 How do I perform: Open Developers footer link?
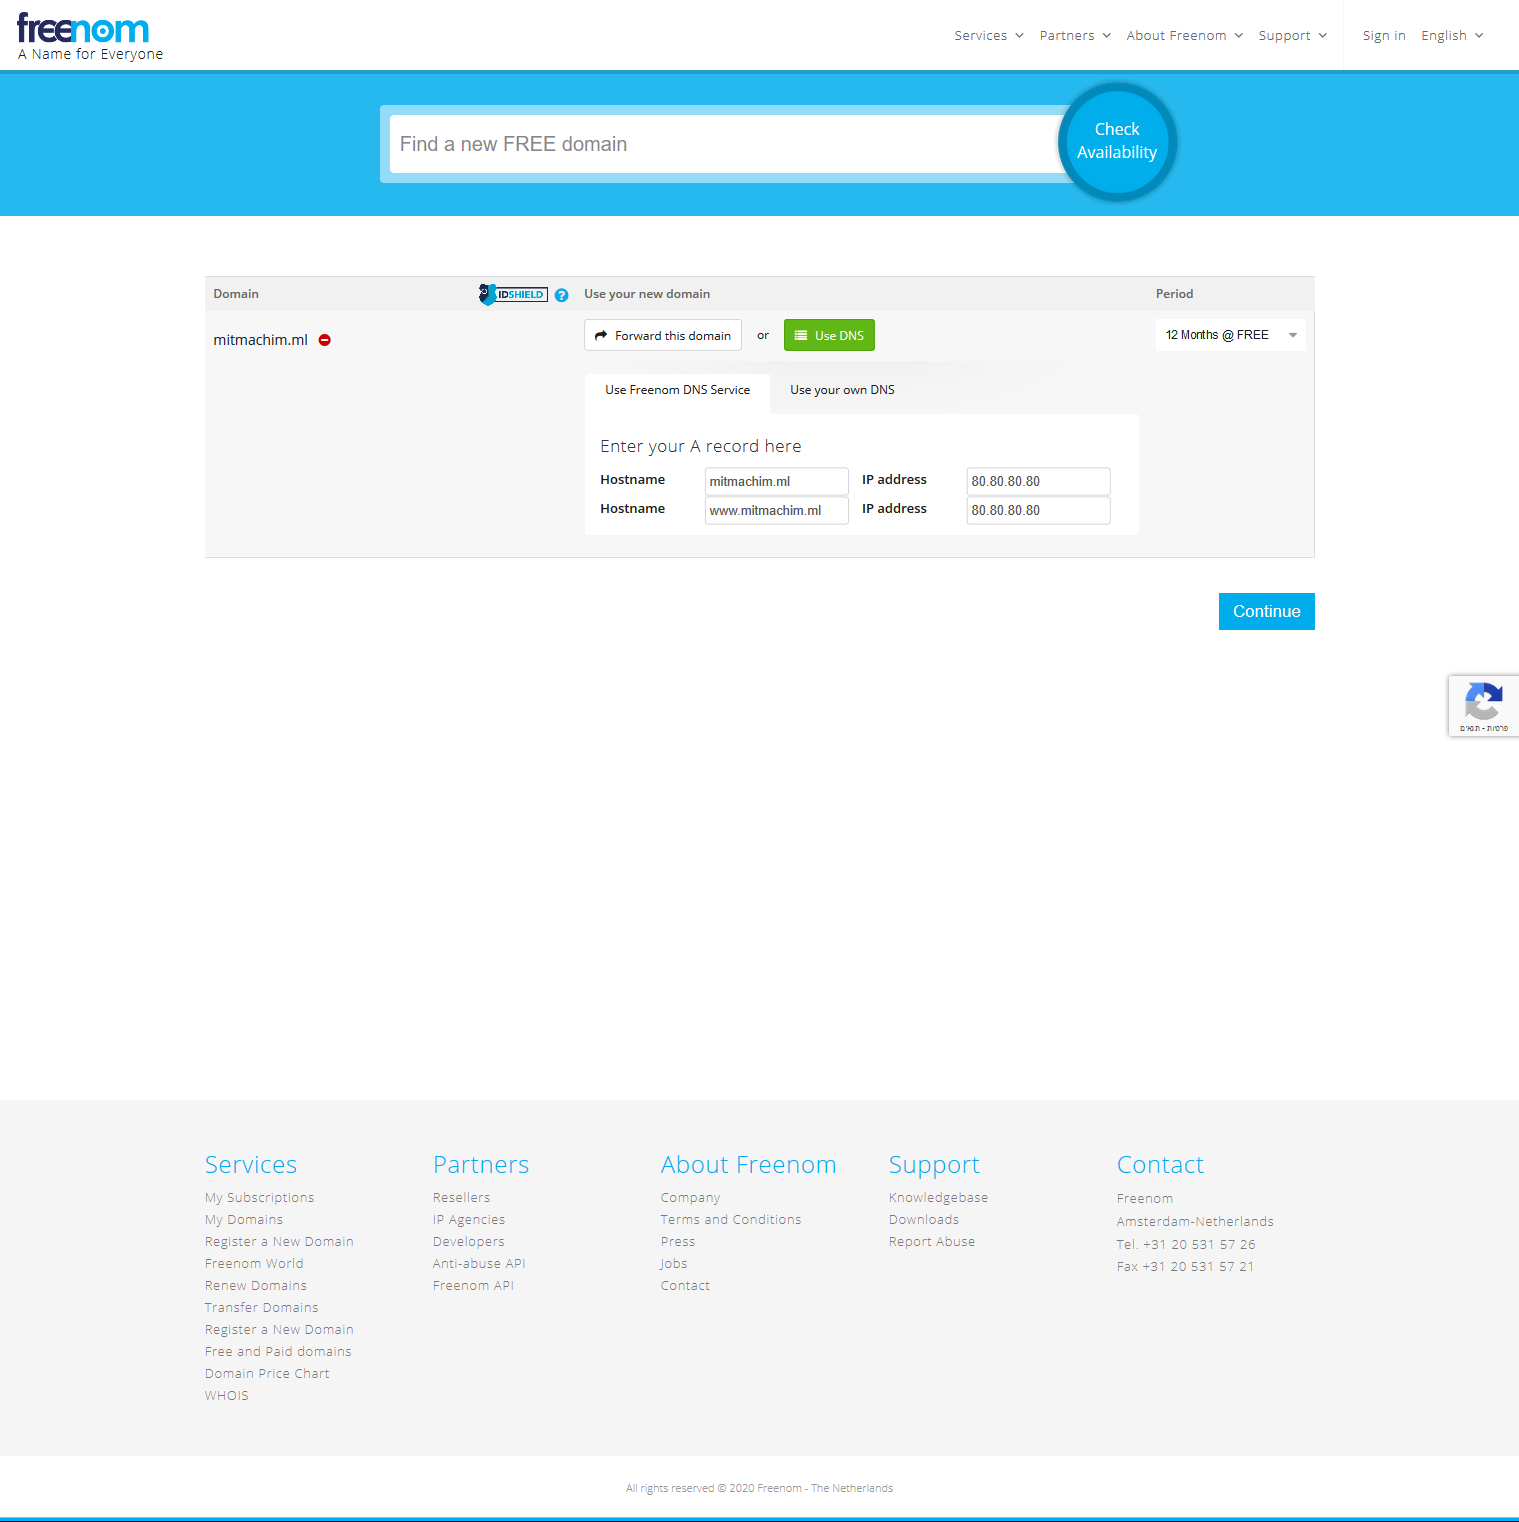point(468,1241)
